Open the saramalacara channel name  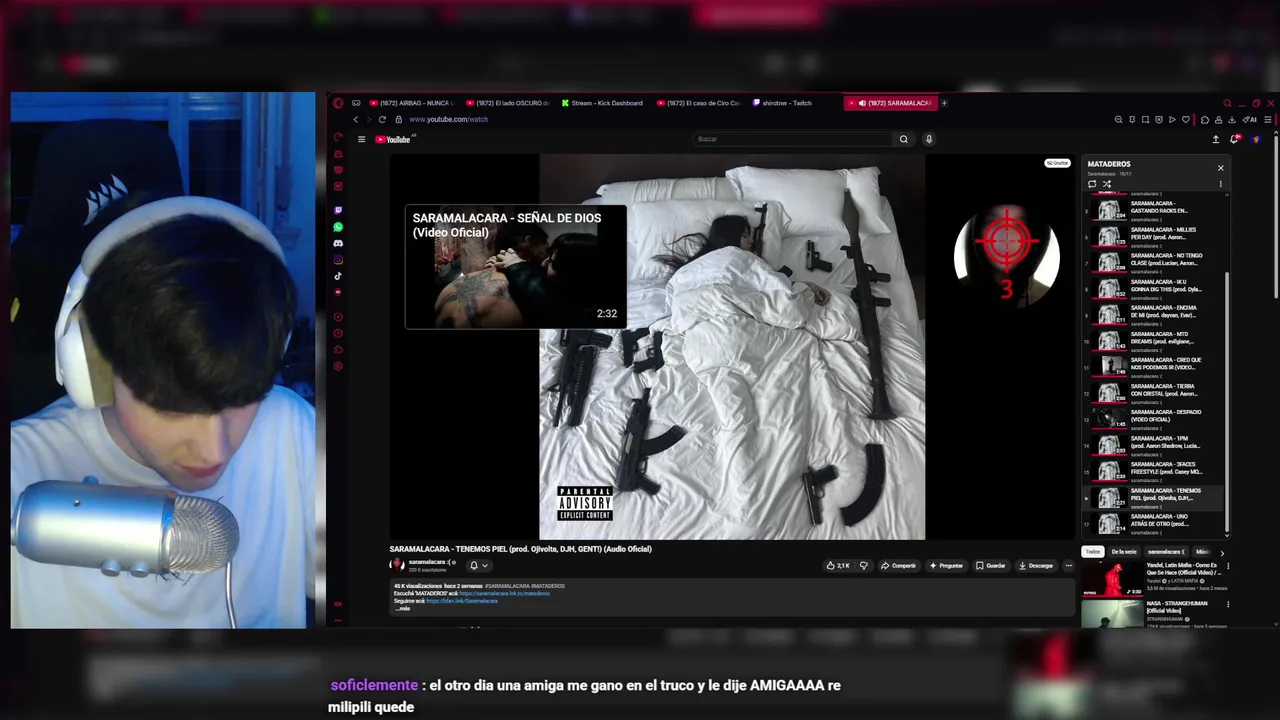[x=428, y=562]
